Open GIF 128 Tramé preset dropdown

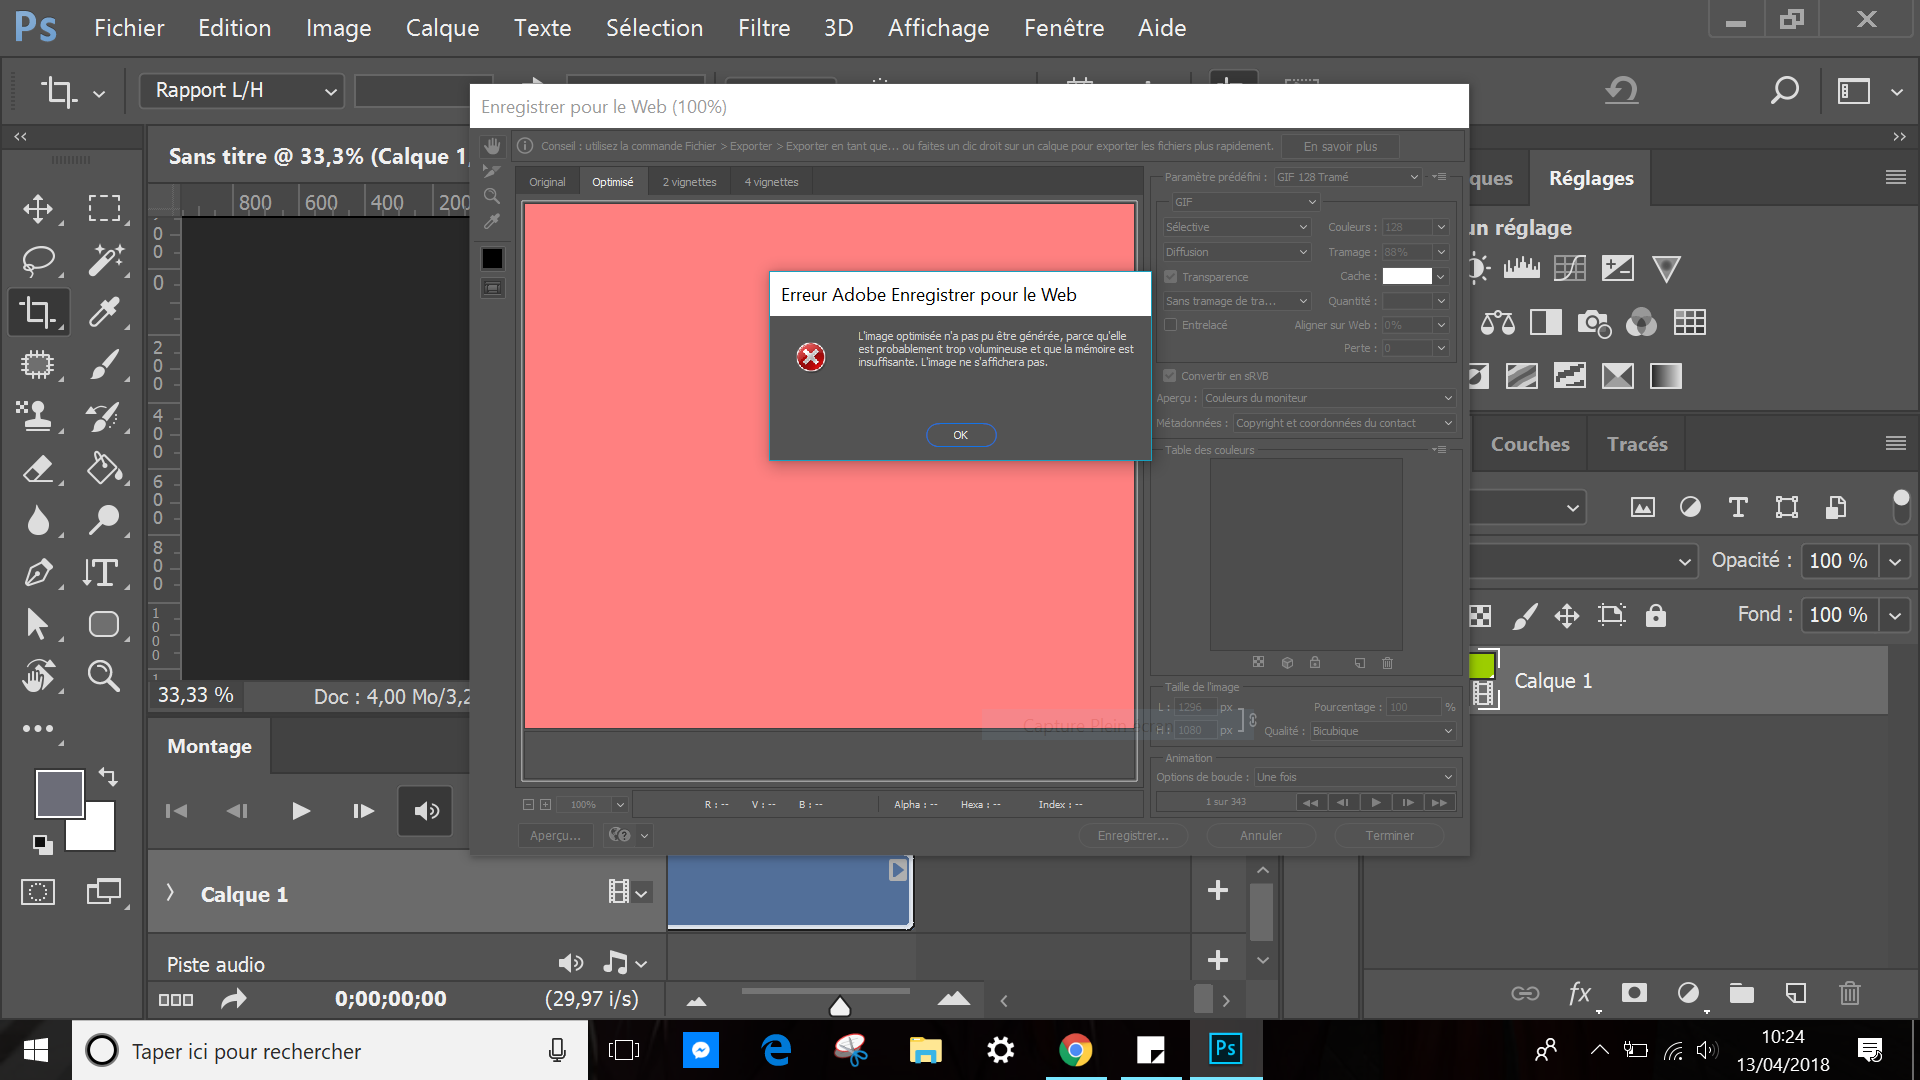(x=1347, y=177)
